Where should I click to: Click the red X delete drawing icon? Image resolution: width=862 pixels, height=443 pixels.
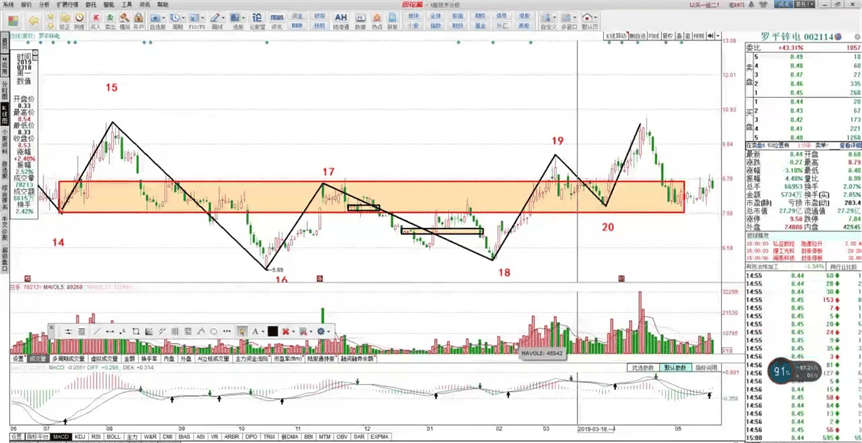[x=287, y=331]
